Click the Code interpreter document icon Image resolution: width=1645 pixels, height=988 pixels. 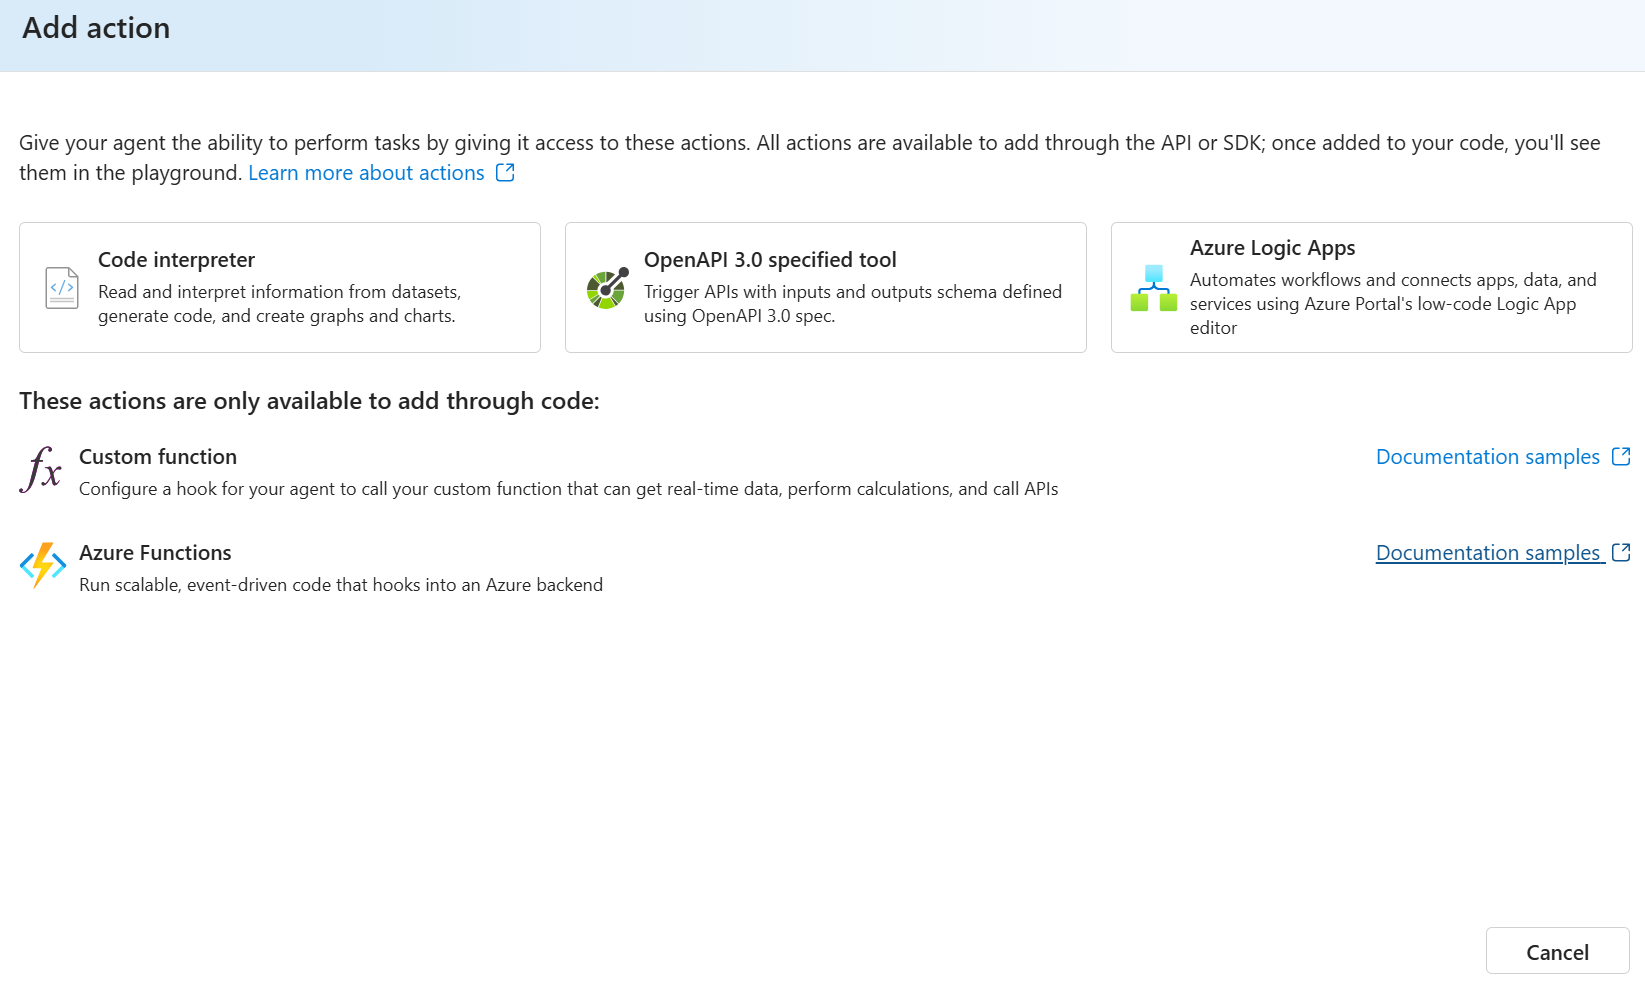62,288
